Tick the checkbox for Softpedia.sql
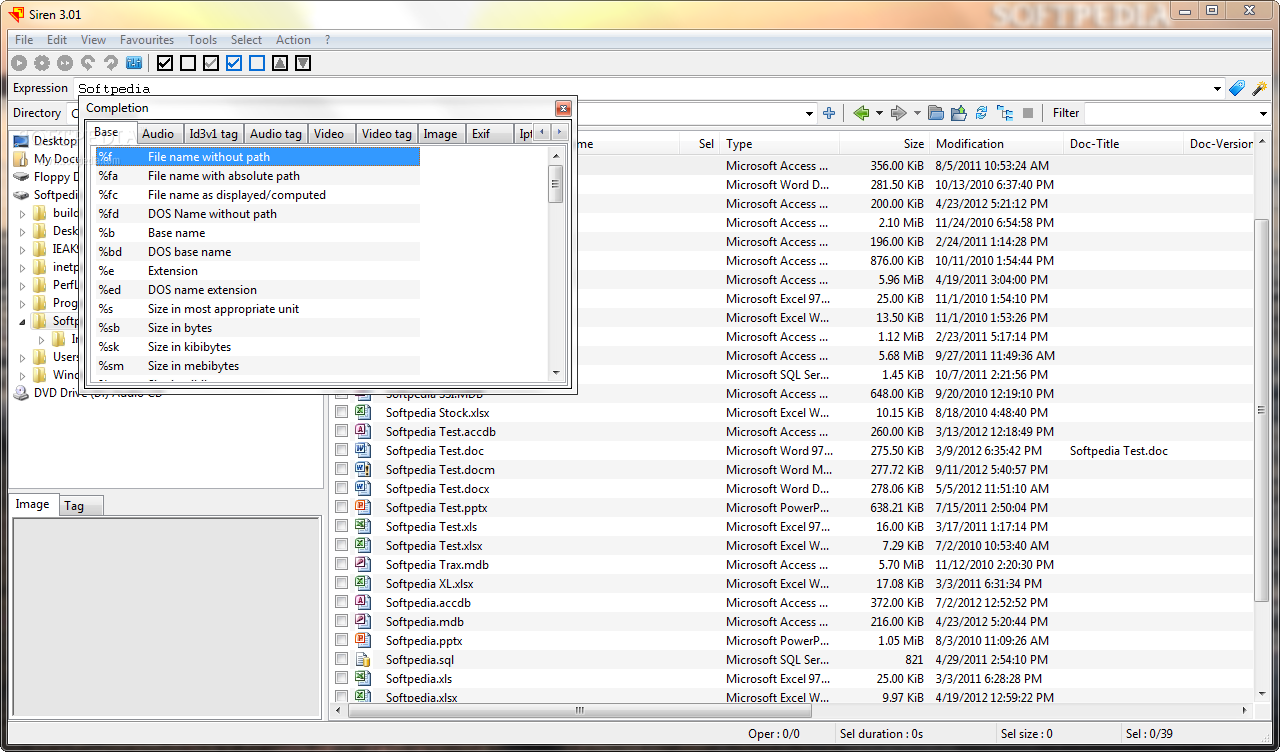1280x752 pixels. tap(342, 659)
